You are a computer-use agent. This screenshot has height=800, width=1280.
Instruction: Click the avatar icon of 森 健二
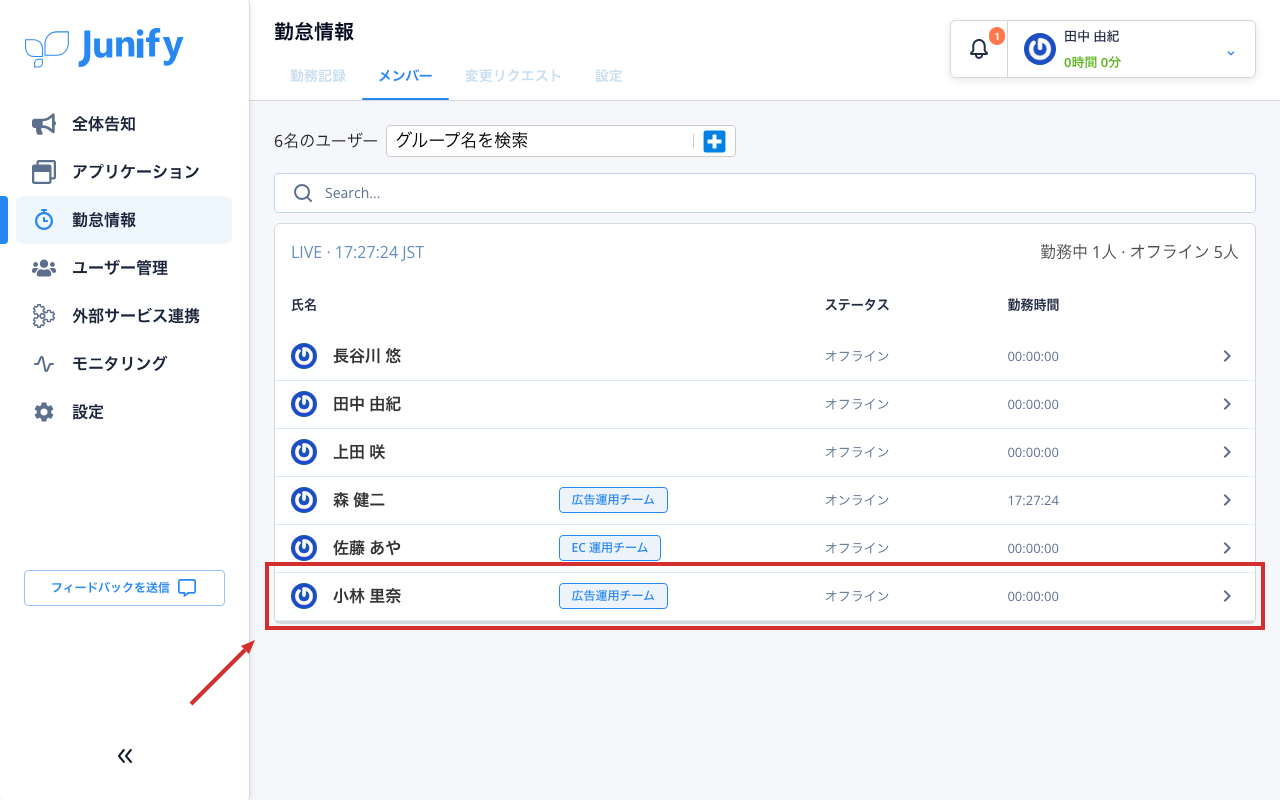304,500
